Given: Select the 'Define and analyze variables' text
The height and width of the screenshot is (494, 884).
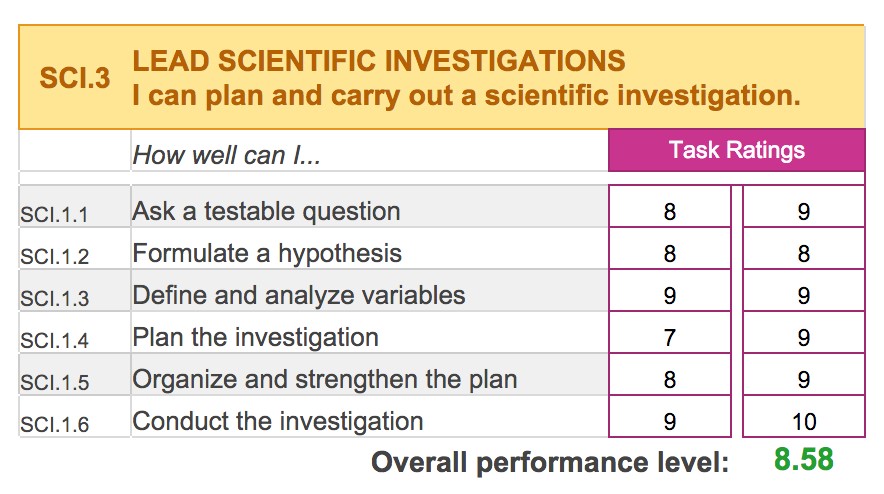Looking at the screenshot, I should tap(299, 295).
